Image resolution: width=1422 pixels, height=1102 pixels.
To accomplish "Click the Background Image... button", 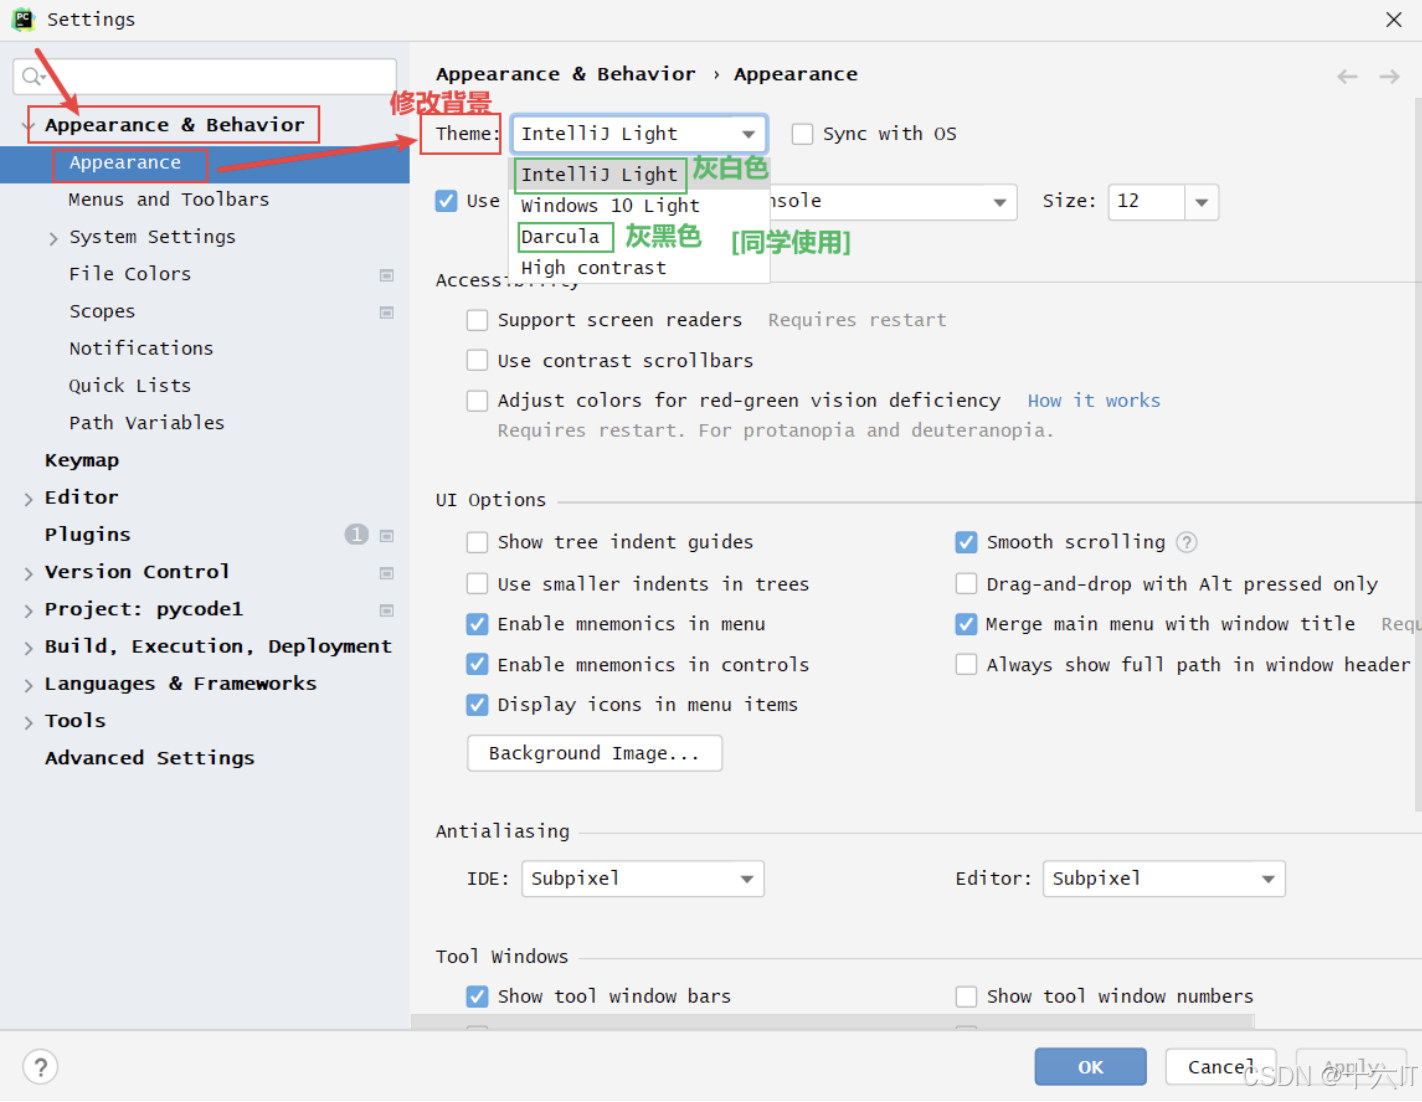I will [594, 753].
